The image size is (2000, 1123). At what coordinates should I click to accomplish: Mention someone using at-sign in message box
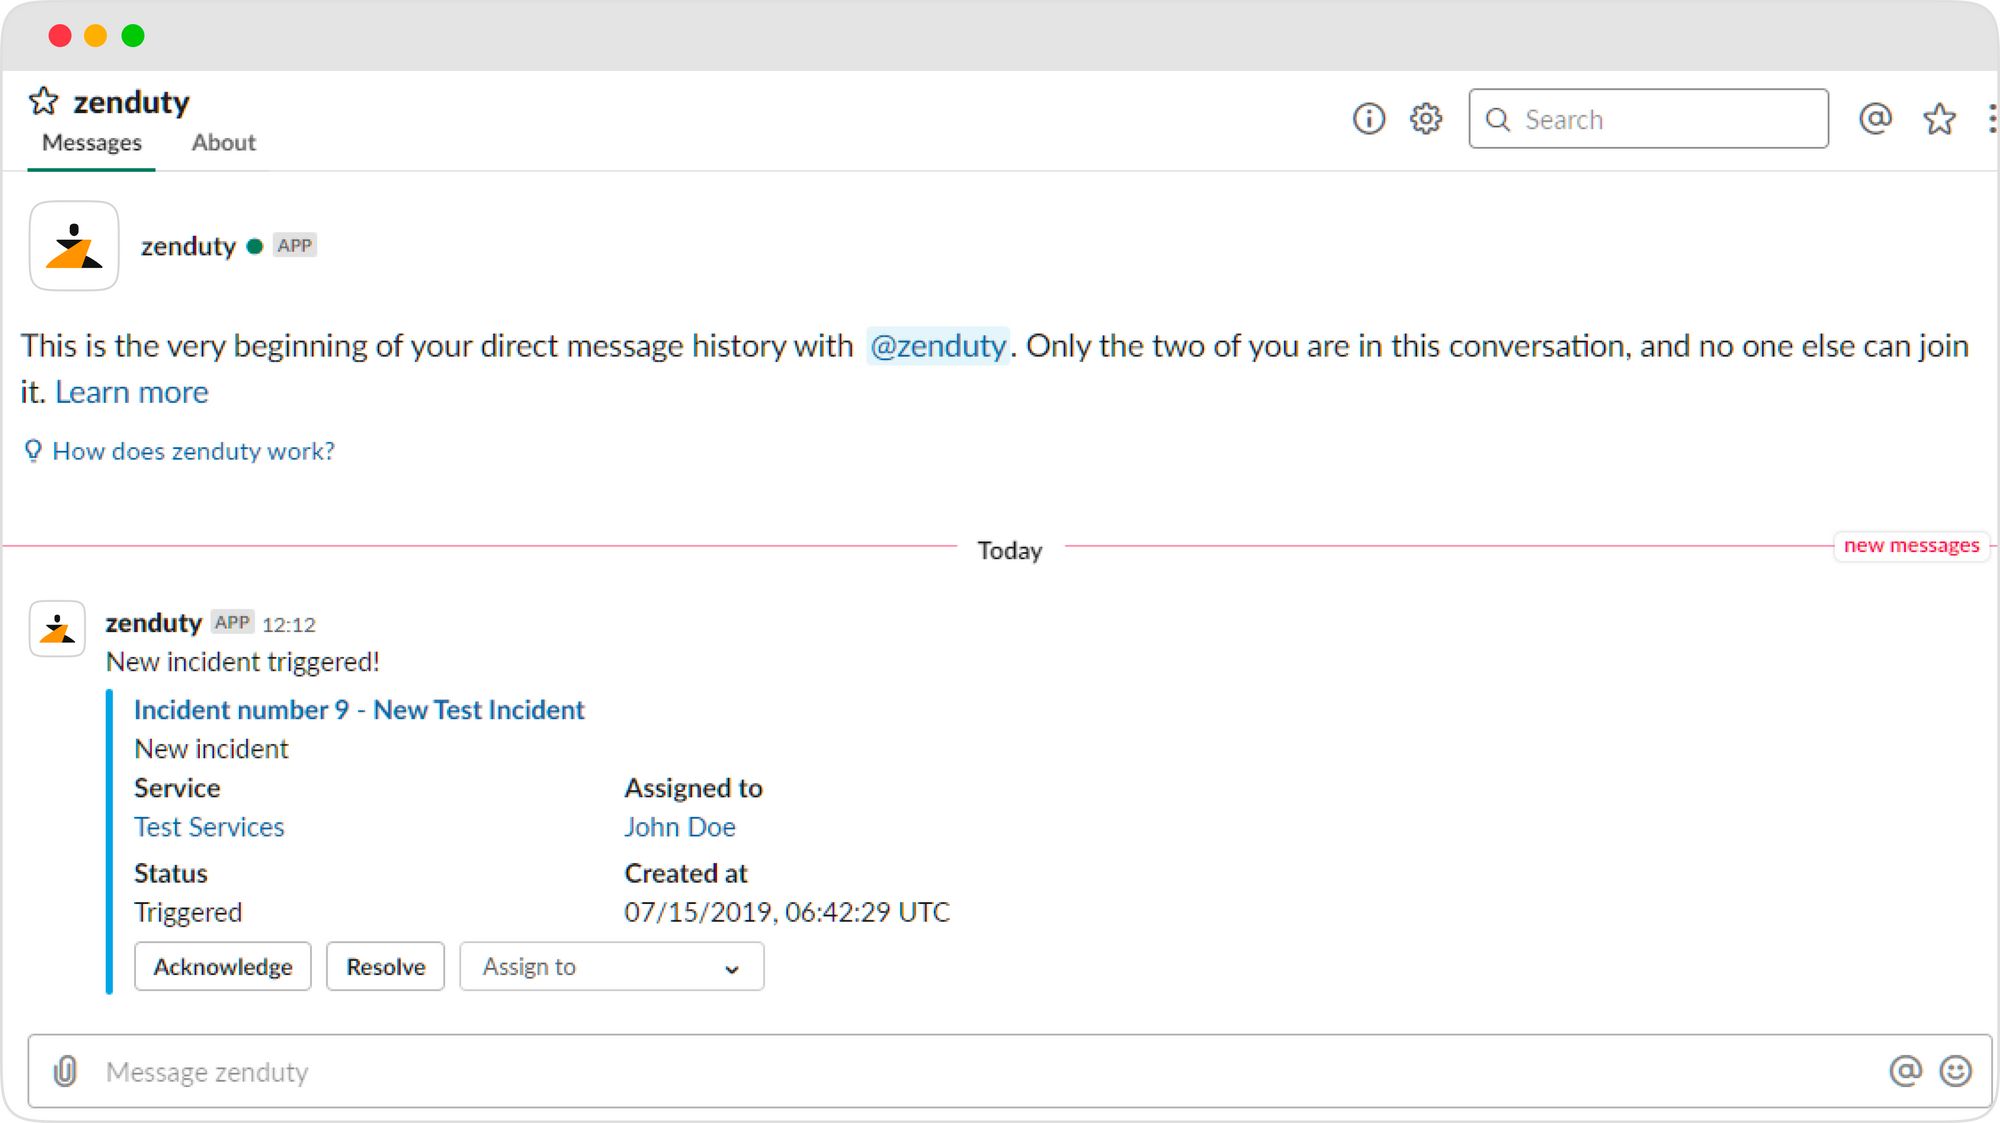[x=1905, y=1071]
